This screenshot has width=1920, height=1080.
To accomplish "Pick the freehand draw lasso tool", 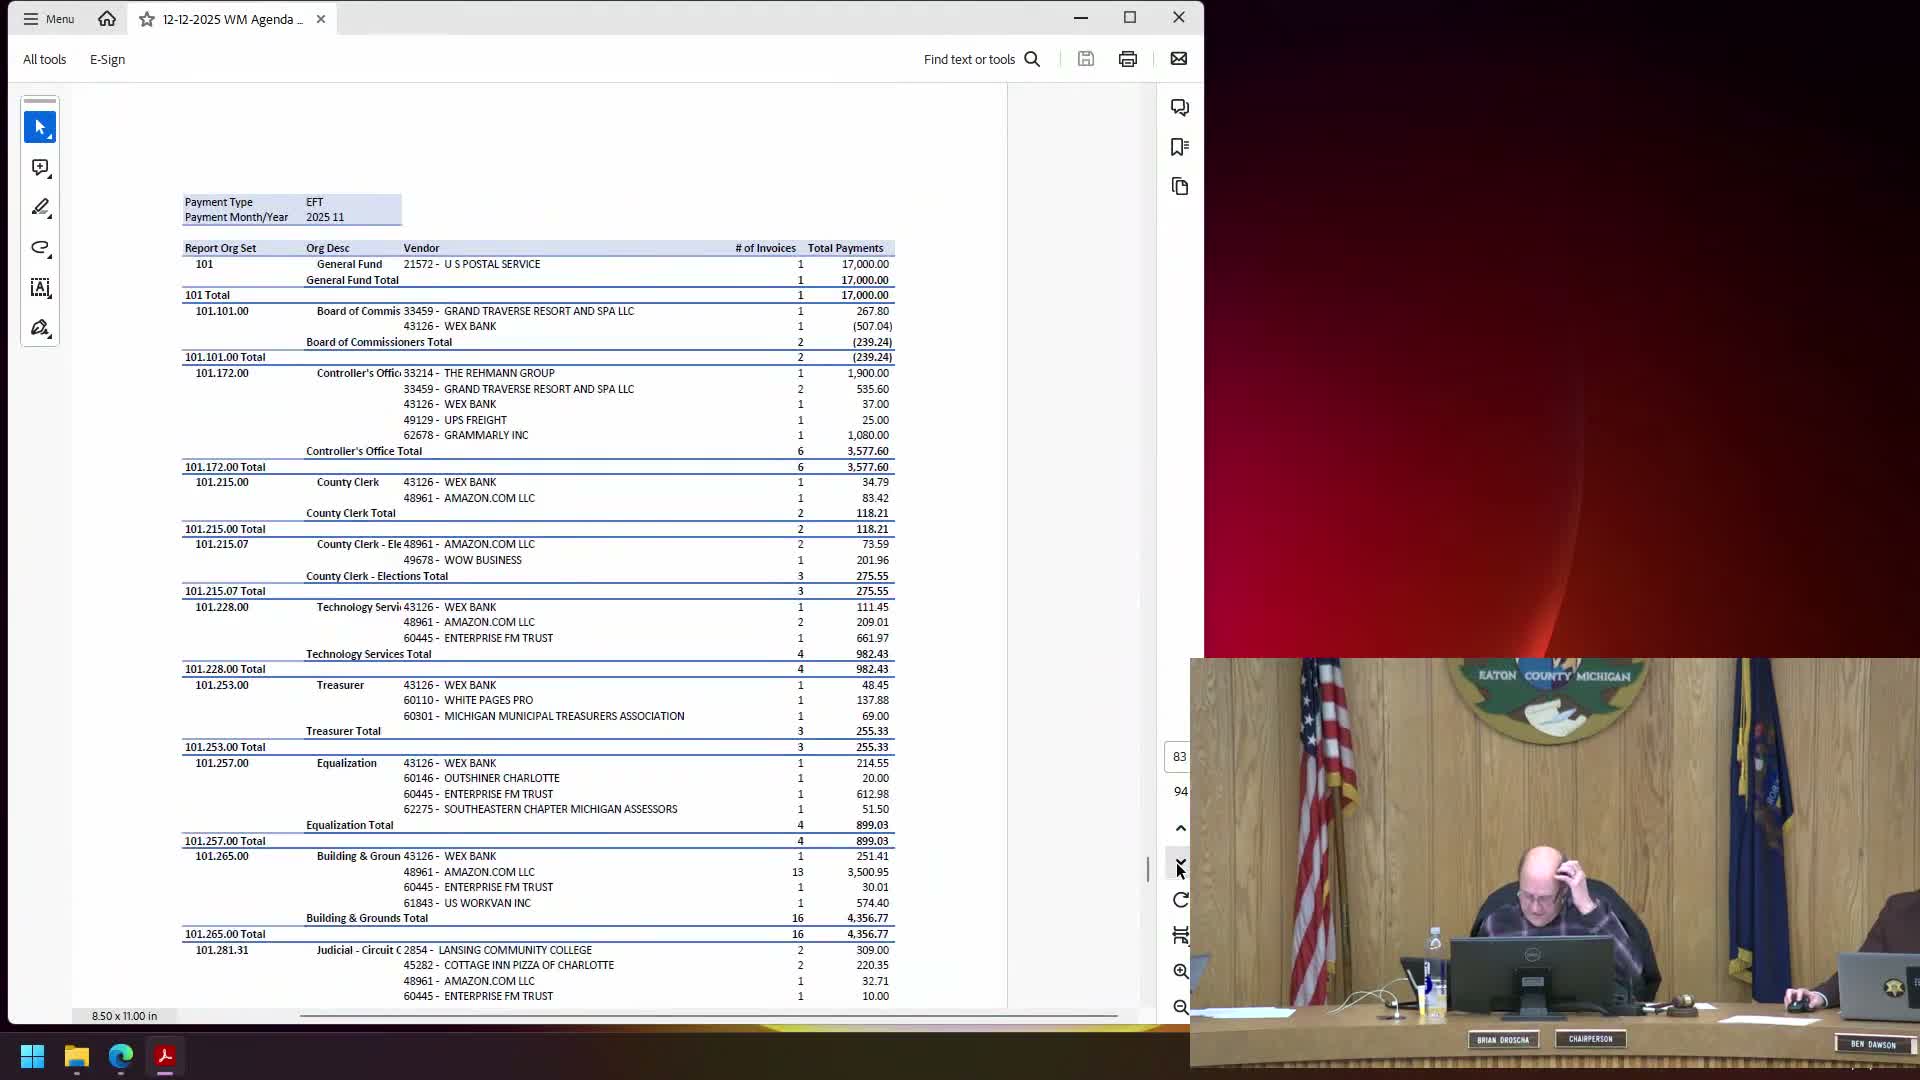I will coord(40,248).
